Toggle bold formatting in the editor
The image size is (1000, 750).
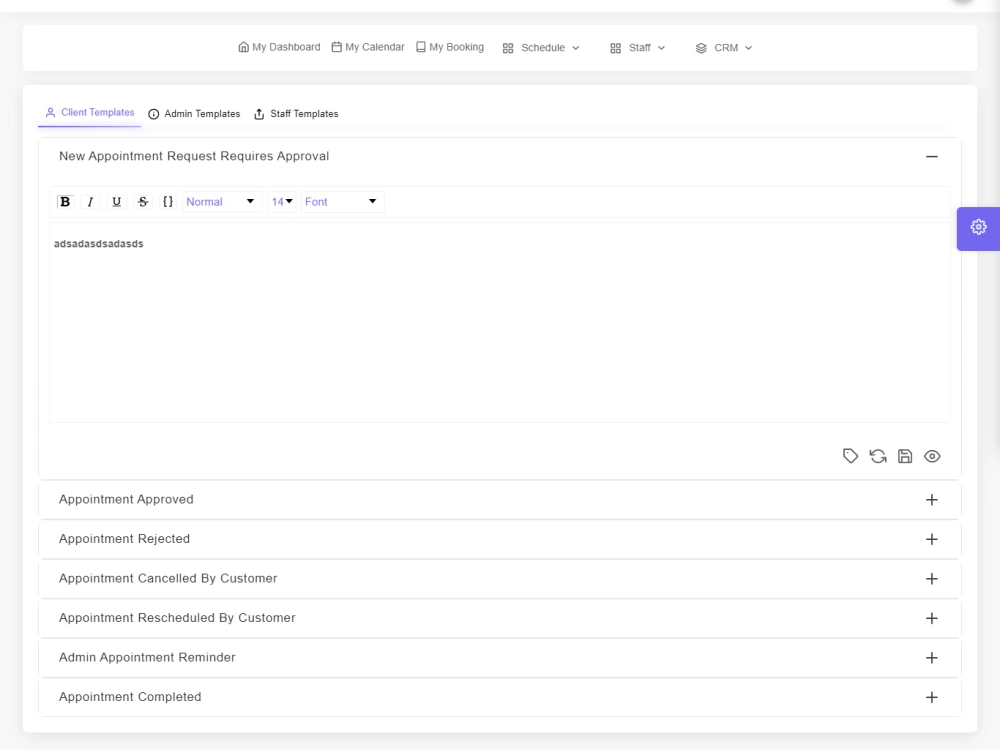(65, 202)
